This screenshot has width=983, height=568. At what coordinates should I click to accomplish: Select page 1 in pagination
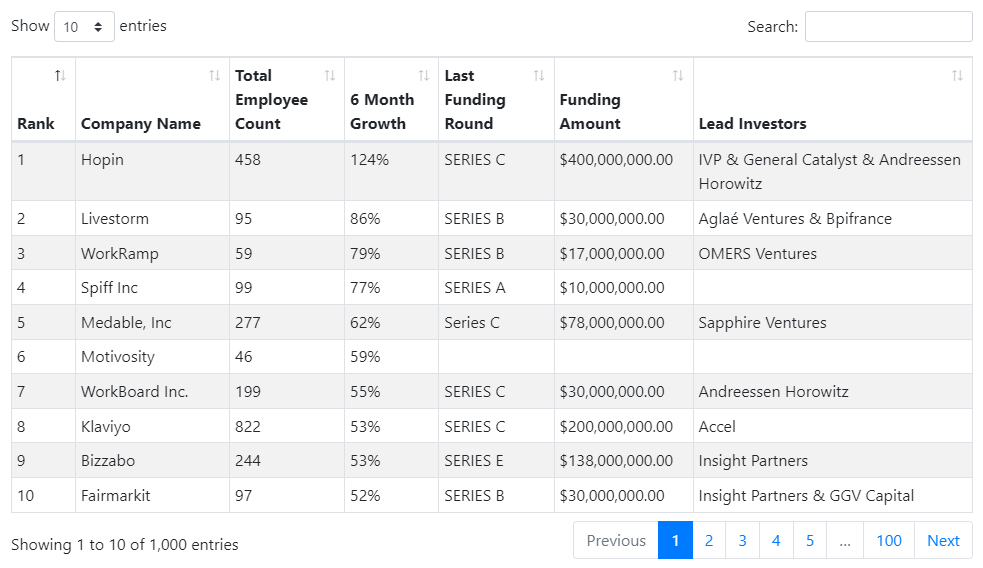click(675, 540)
